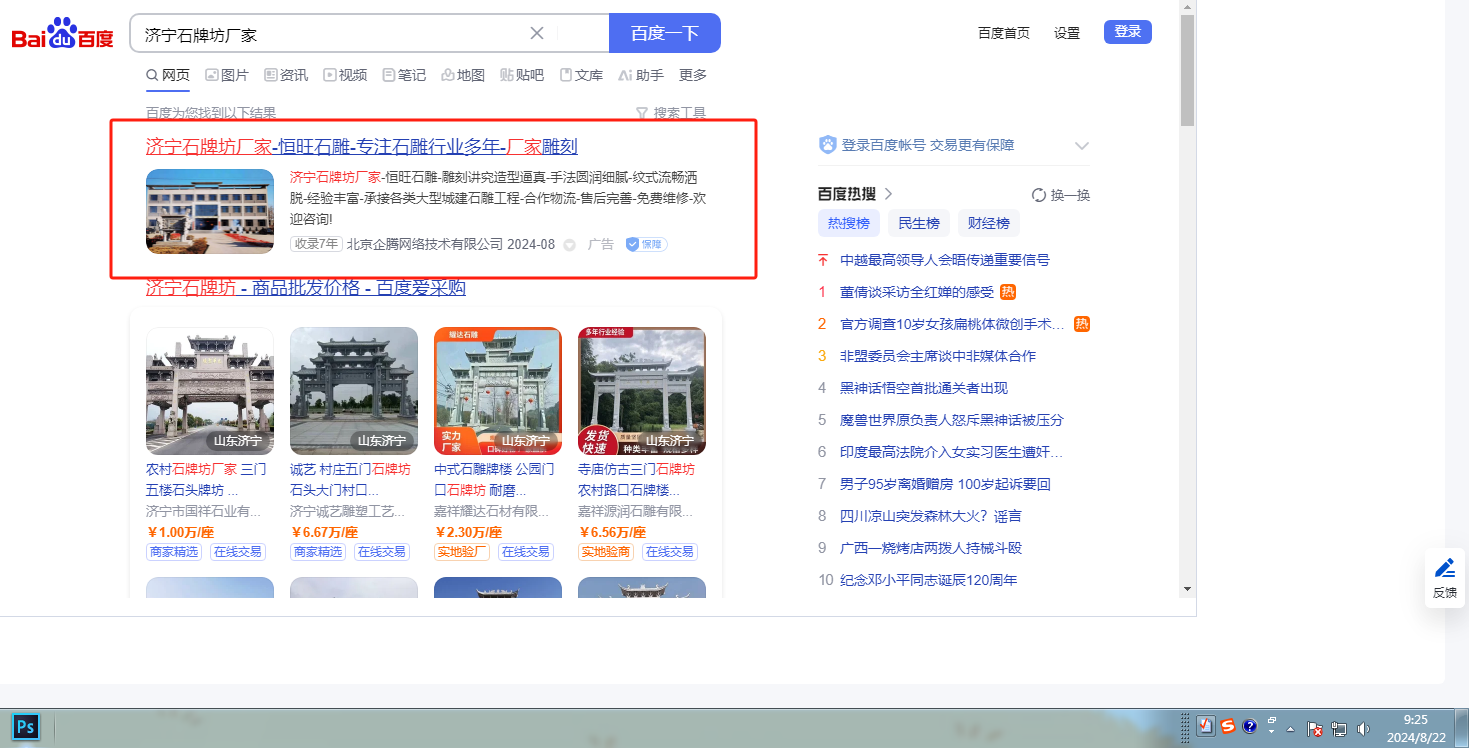The width and height of the screenshot is (1469, 748).
Task: Clear the search box with the X icon
Action: [x=537, y=33]
